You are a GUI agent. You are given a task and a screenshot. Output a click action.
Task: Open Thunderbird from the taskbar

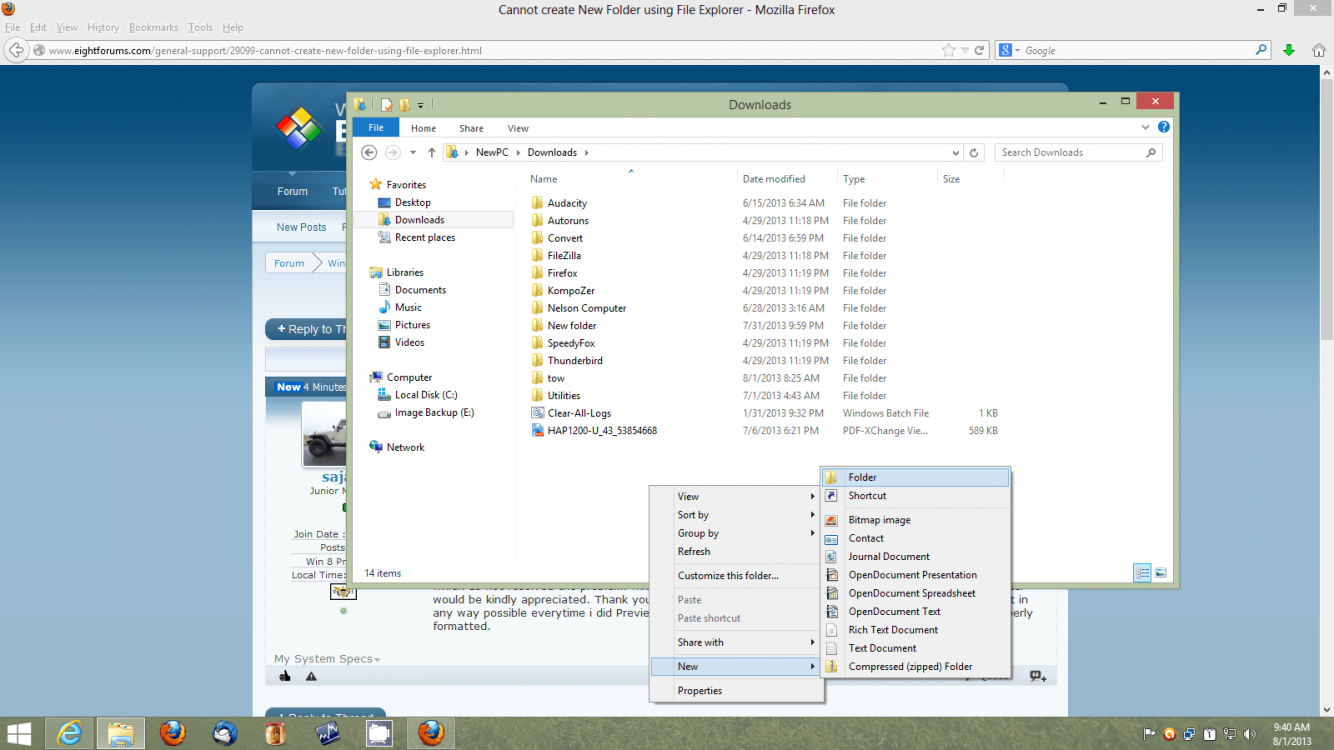click(x=225, y=733)
